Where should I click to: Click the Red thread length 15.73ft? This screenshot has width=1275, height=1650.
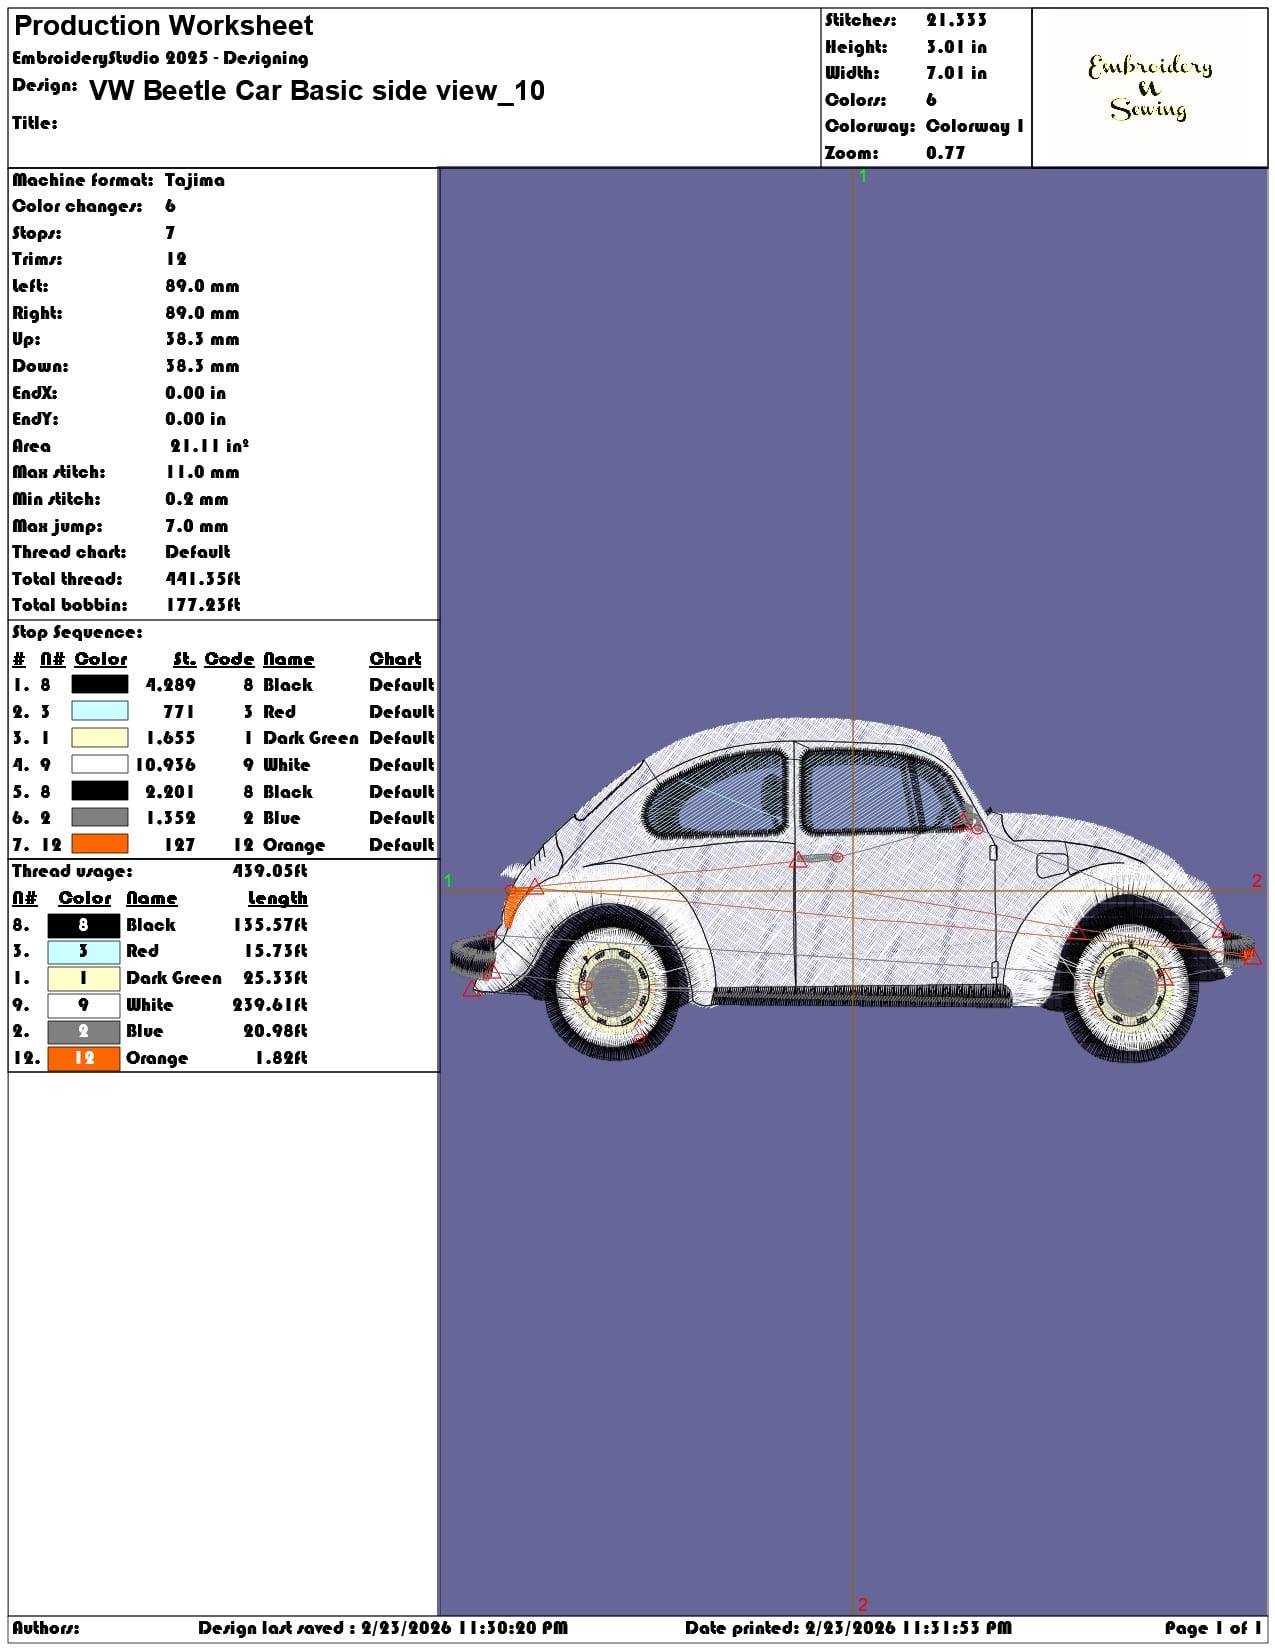tap(275, 951)
